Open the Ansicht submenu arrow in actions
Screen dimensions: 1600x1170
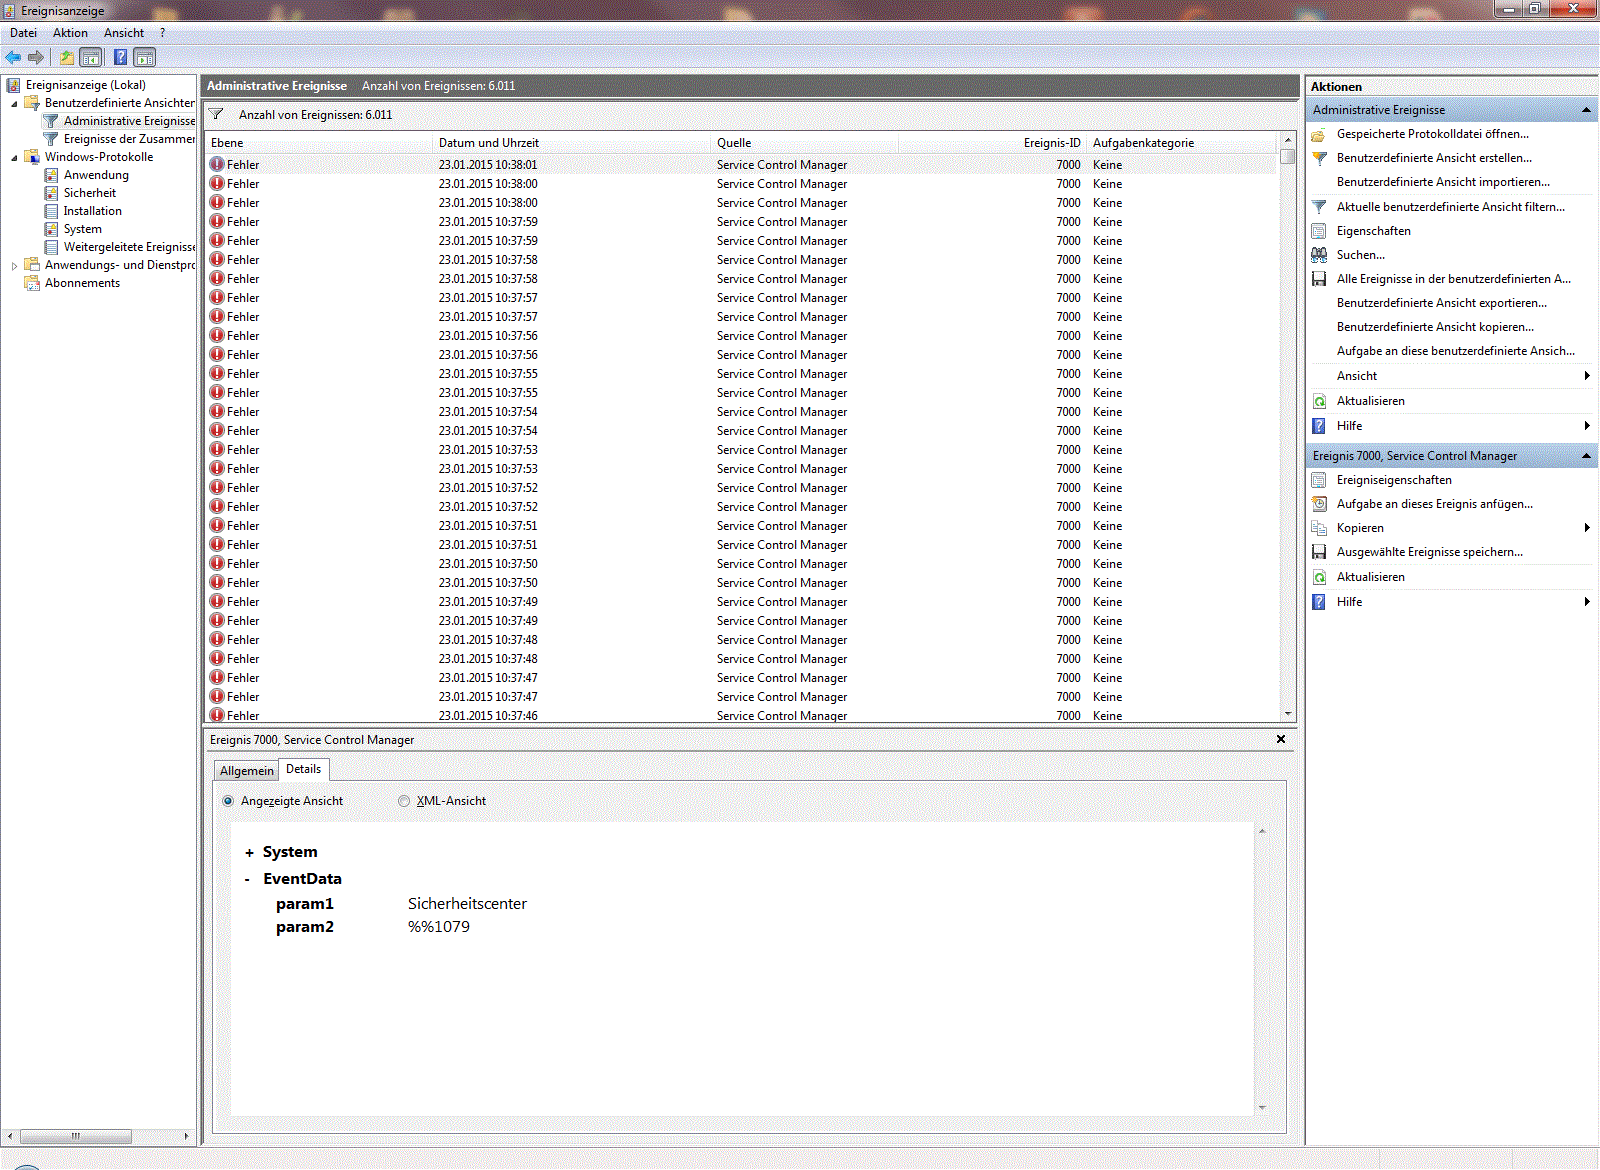click(1587, 376)
